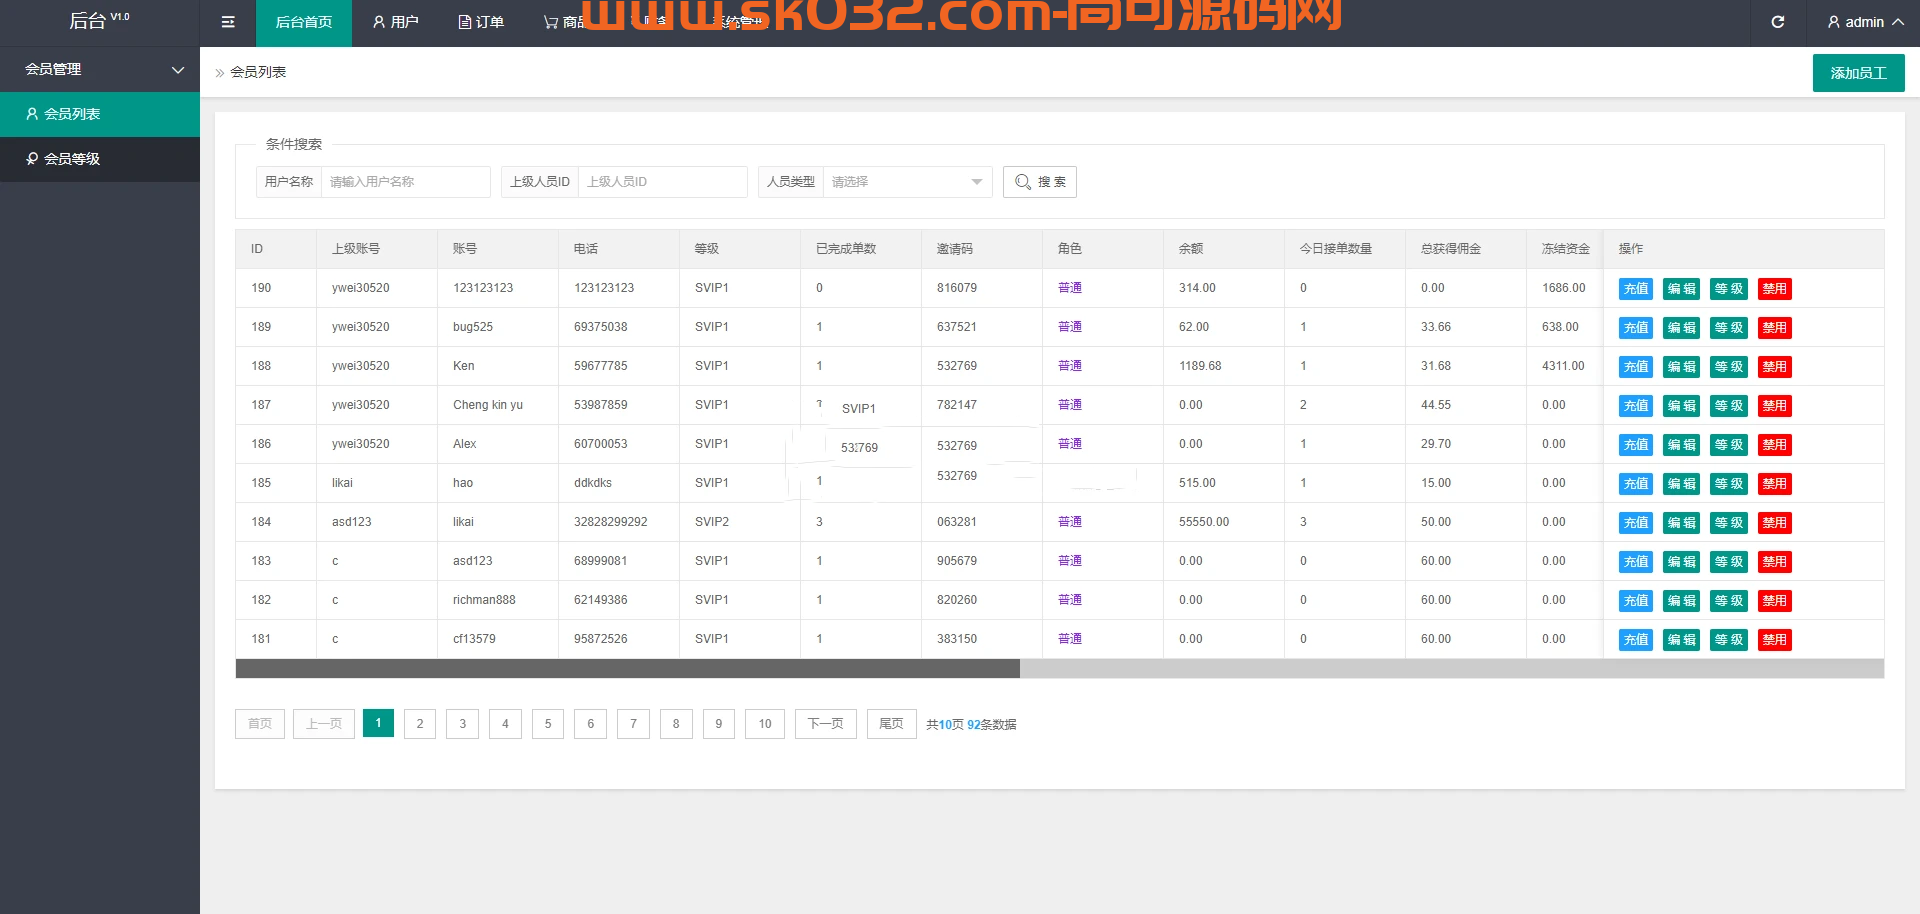Image resolution: width=1920 pixels, height=914 pixels.
Task: Click 禁用 for row 190
Action: pos(1775,289)
